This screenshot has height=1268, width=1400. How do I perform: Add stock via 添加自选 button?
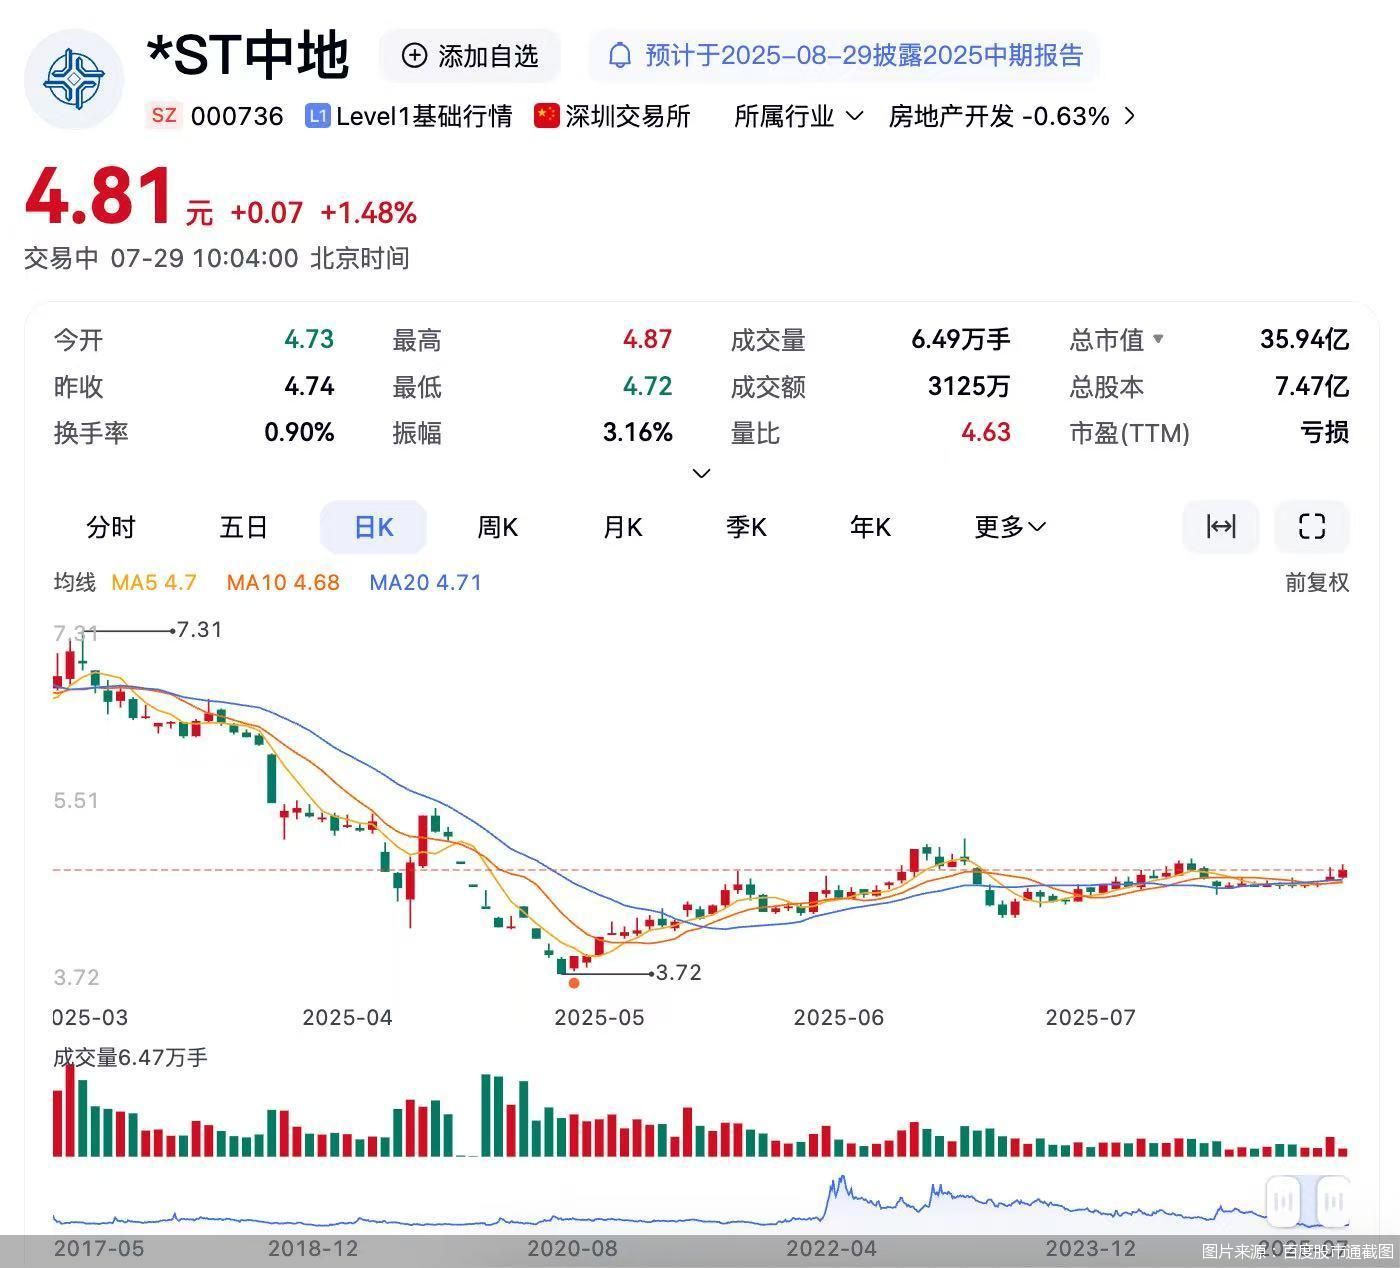(470, 55)
